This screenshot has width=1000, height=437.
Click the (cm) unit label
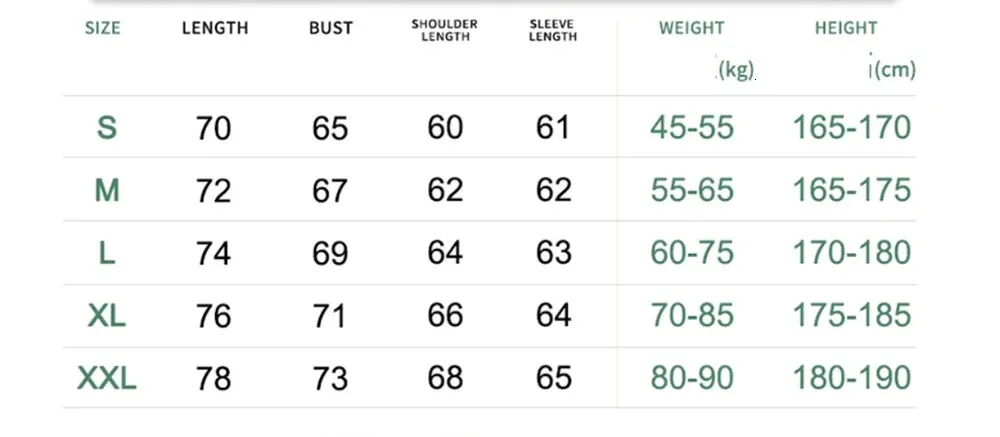click(x=893, y=71)
